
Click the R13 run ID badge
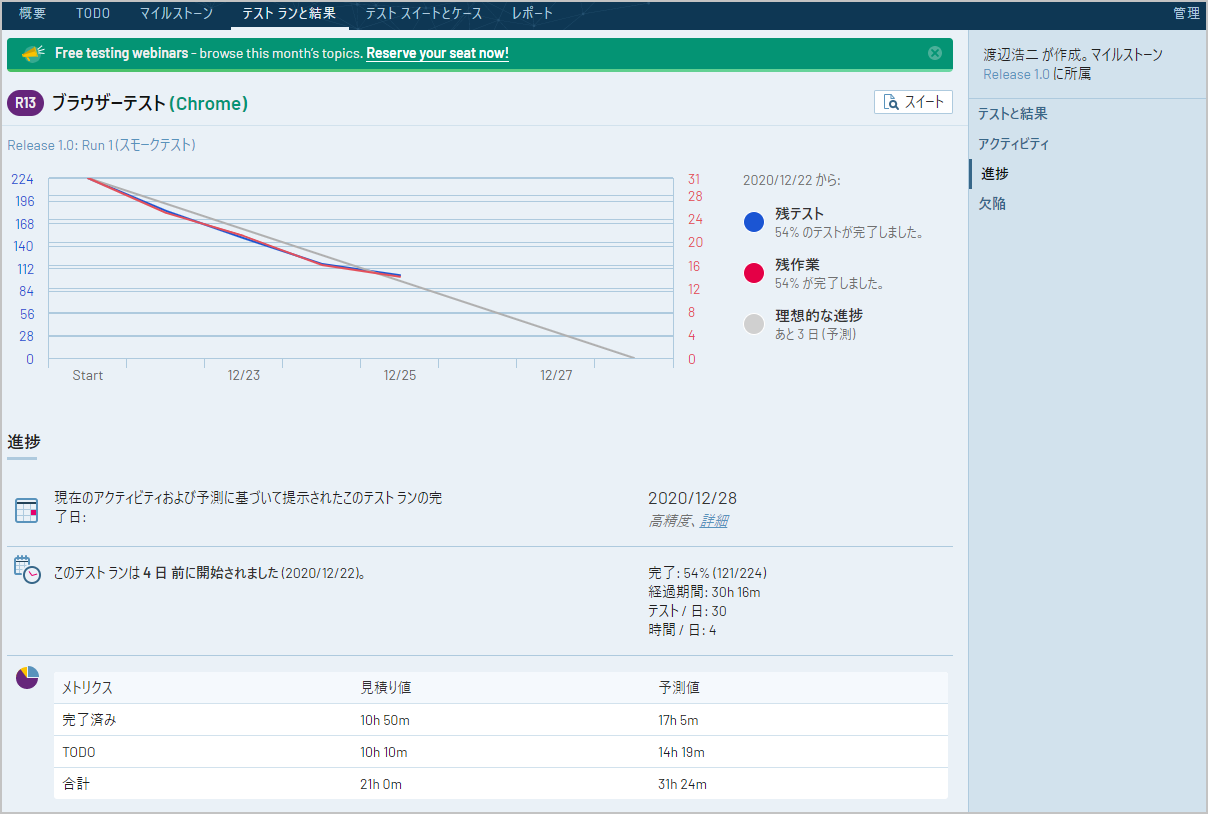tap(25, 103)
